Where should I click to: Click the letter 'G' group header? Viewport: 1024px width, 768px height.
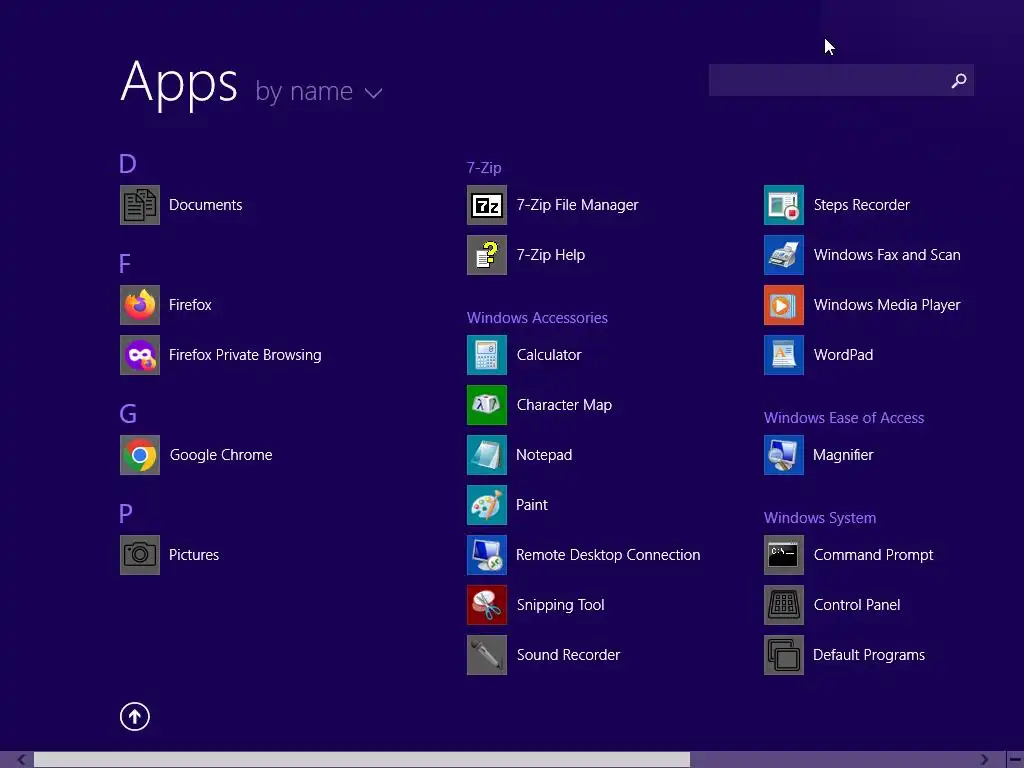pos(128,414)
